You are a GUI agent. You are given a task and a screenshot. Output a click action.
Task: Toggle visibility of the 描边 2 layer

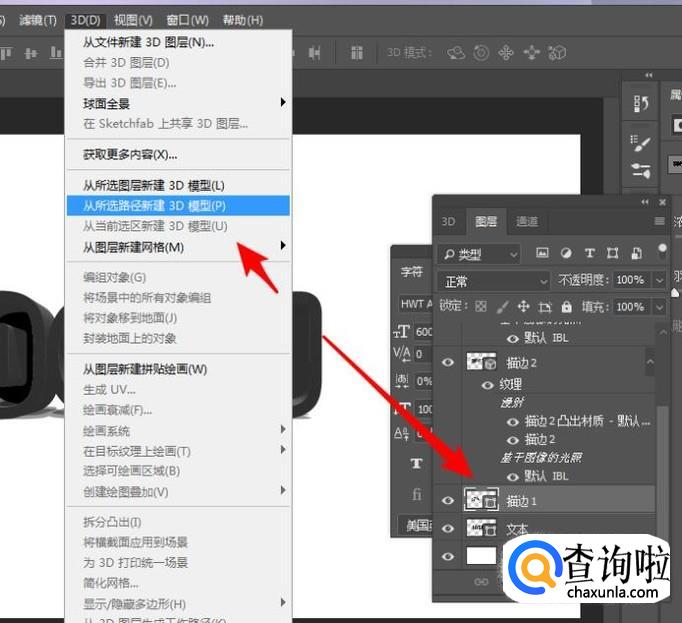[x=448, y=362]
